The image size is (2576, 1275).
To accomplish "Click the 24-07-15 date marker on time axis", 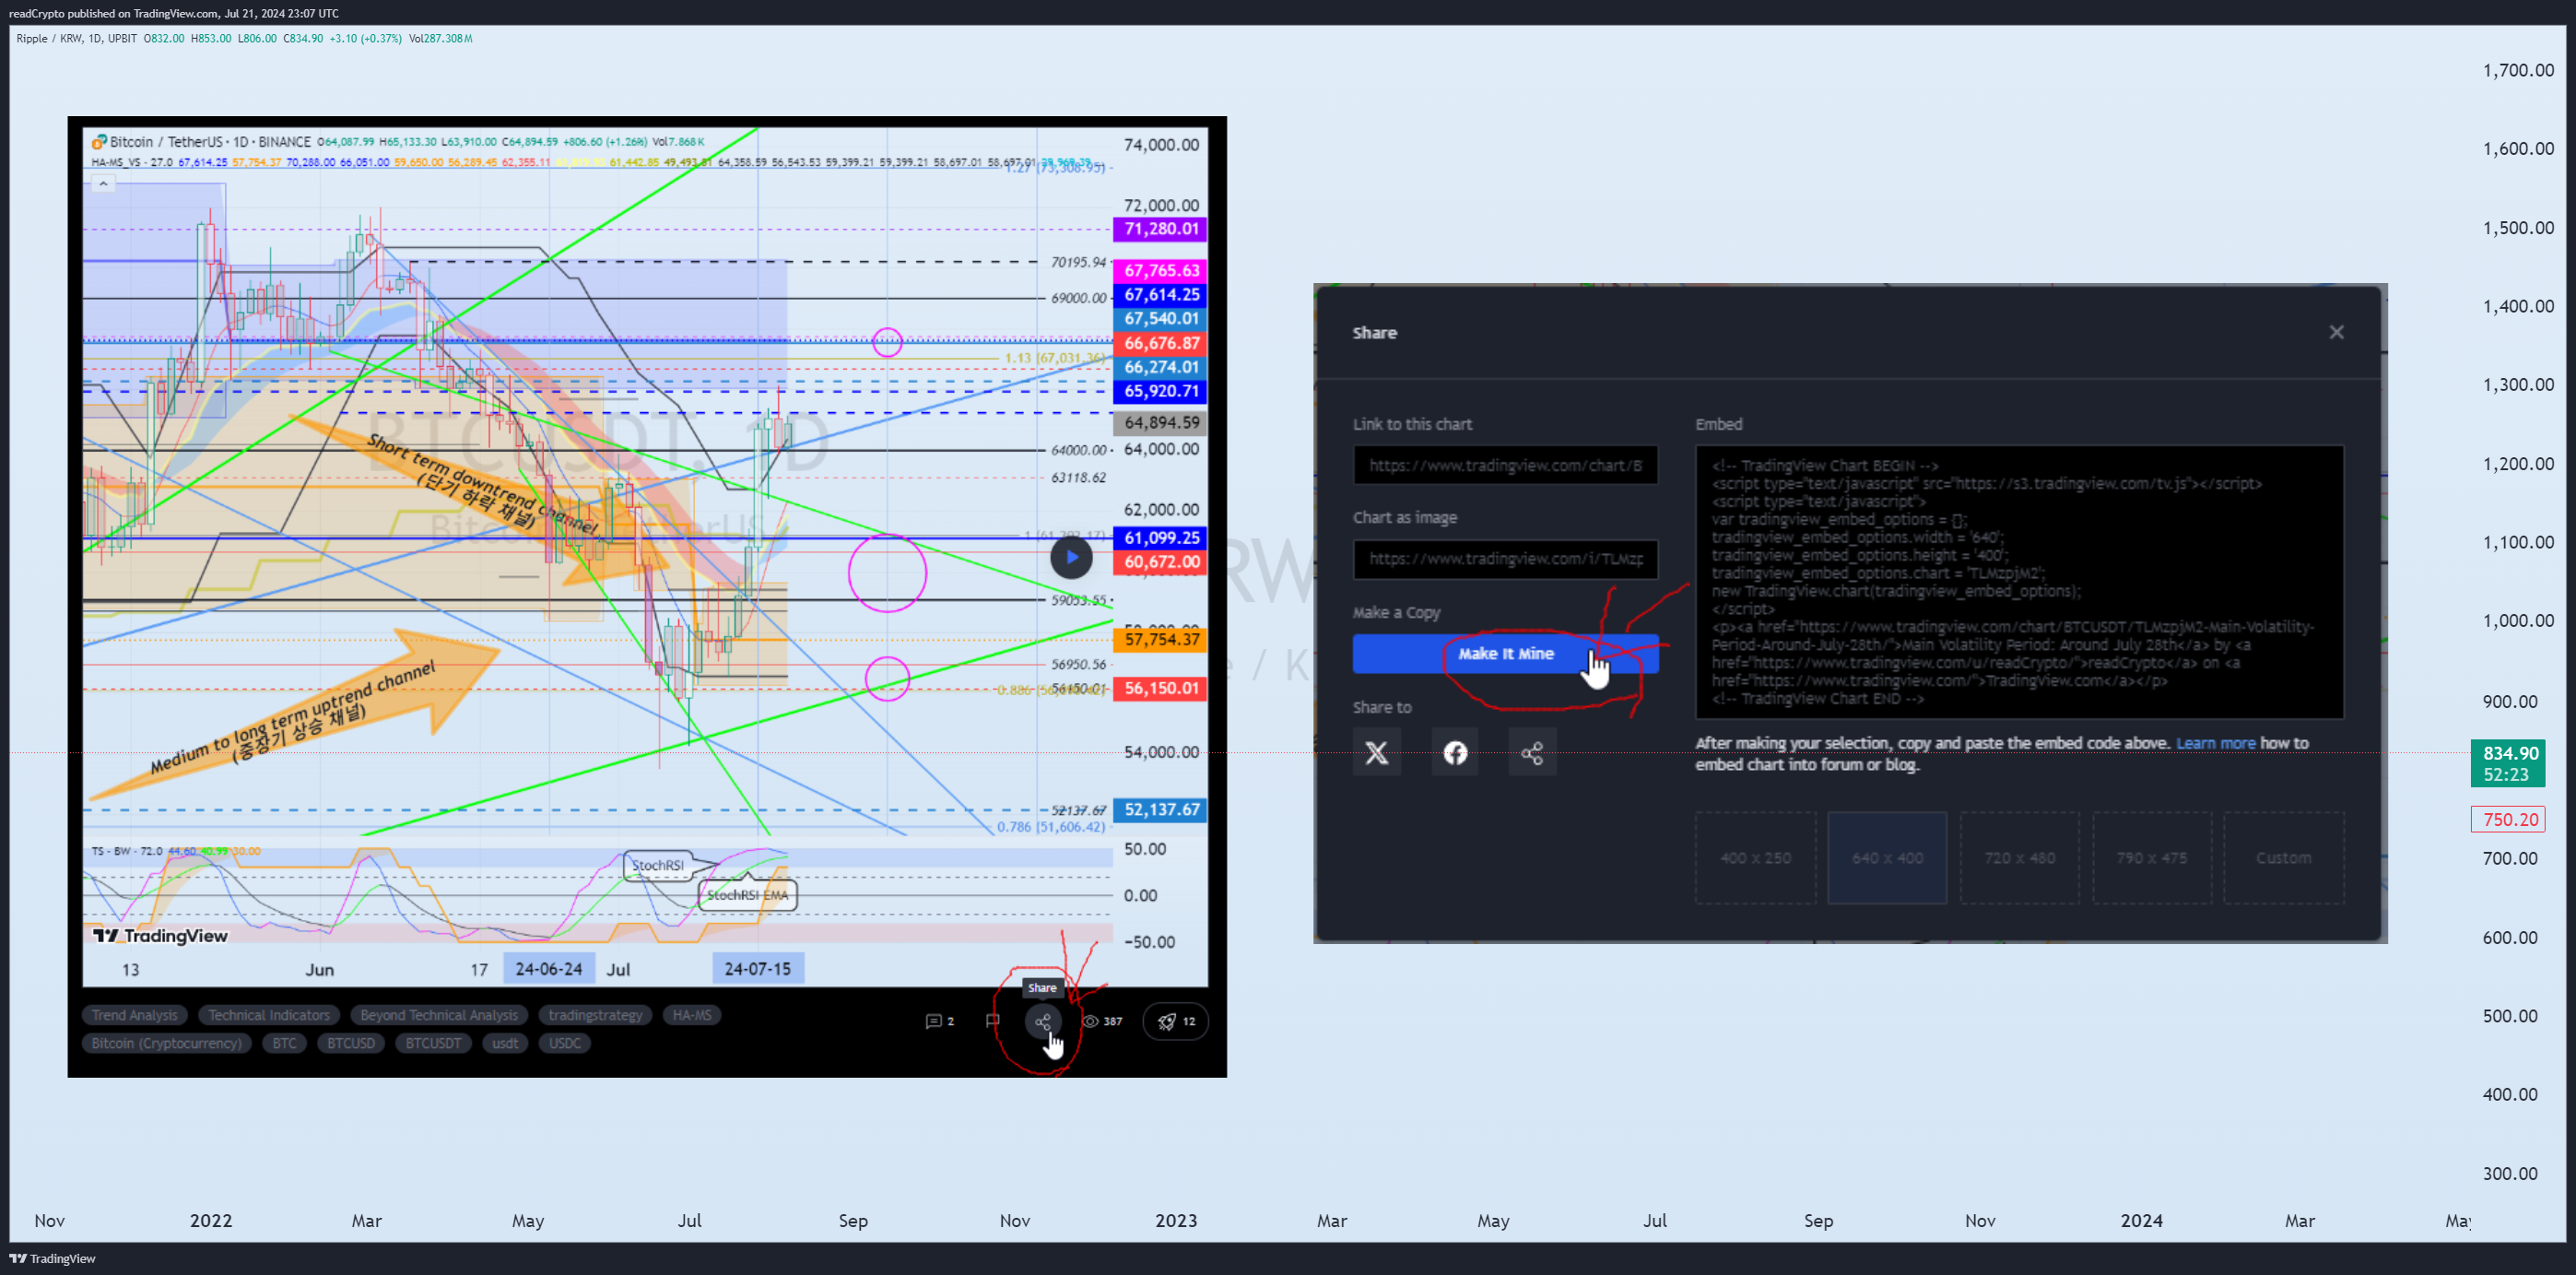I will click(x=757, y=969).
